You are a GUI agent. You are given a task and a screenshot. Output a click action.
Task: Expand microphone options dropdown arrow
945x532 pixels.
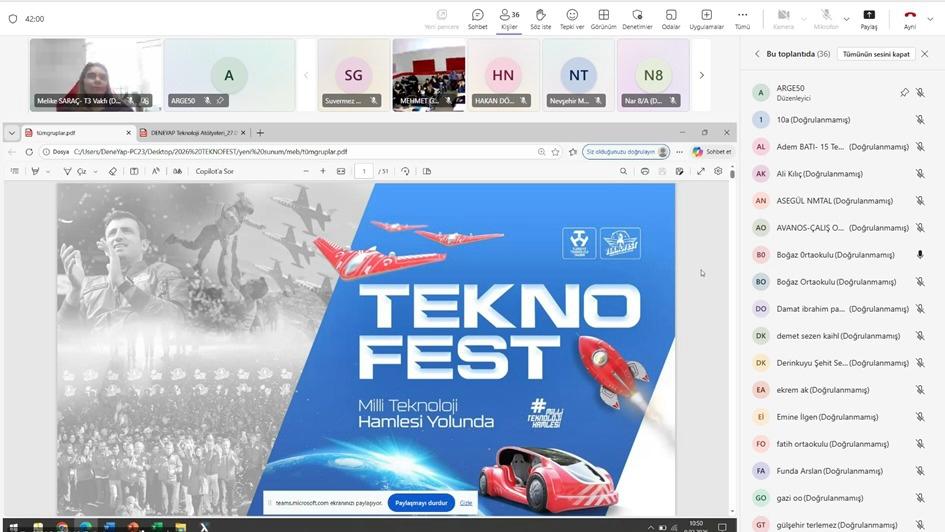846,18
